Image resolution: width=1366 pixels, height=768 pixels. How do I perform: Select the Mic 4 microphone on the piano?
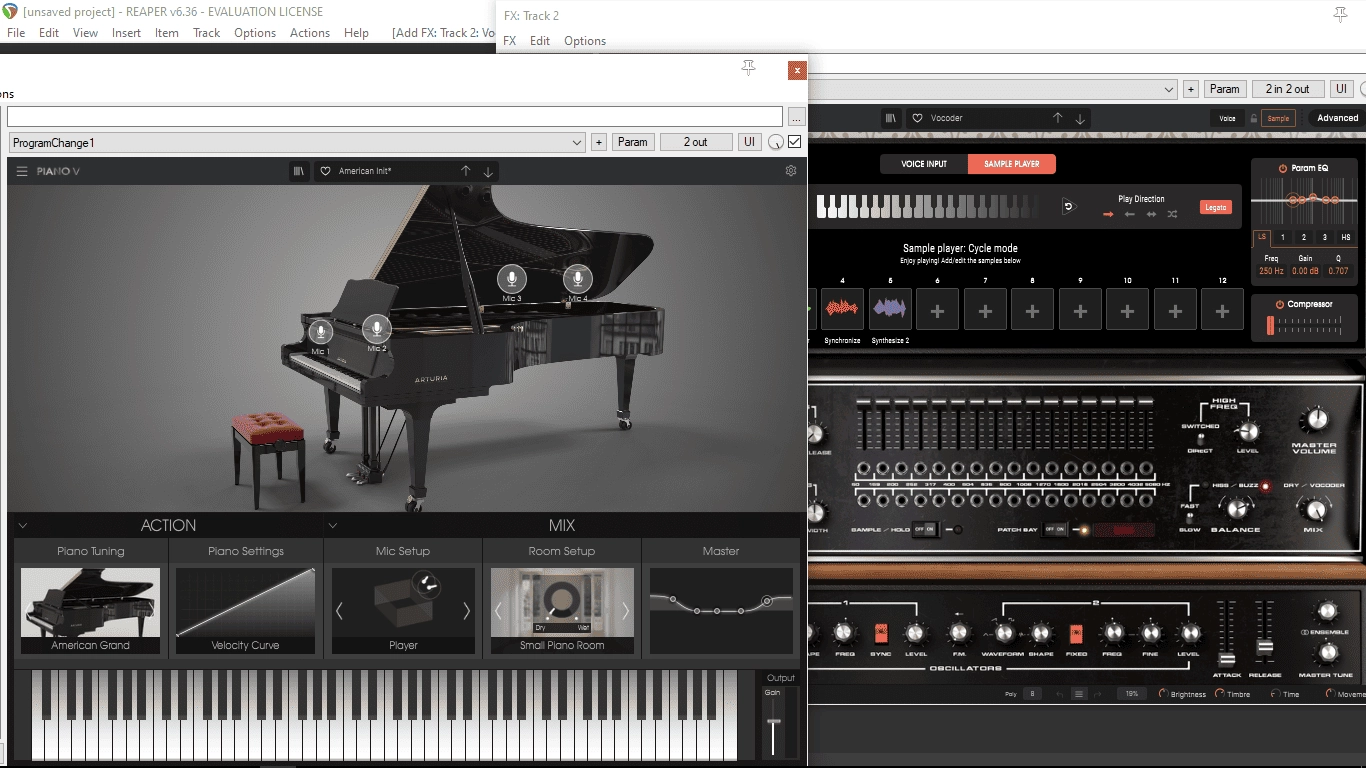pos(577,280)
